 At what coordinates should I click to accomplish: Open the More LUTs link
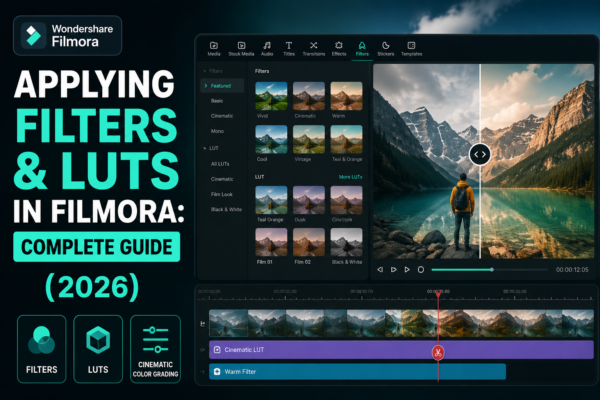[x=351, y=177]
